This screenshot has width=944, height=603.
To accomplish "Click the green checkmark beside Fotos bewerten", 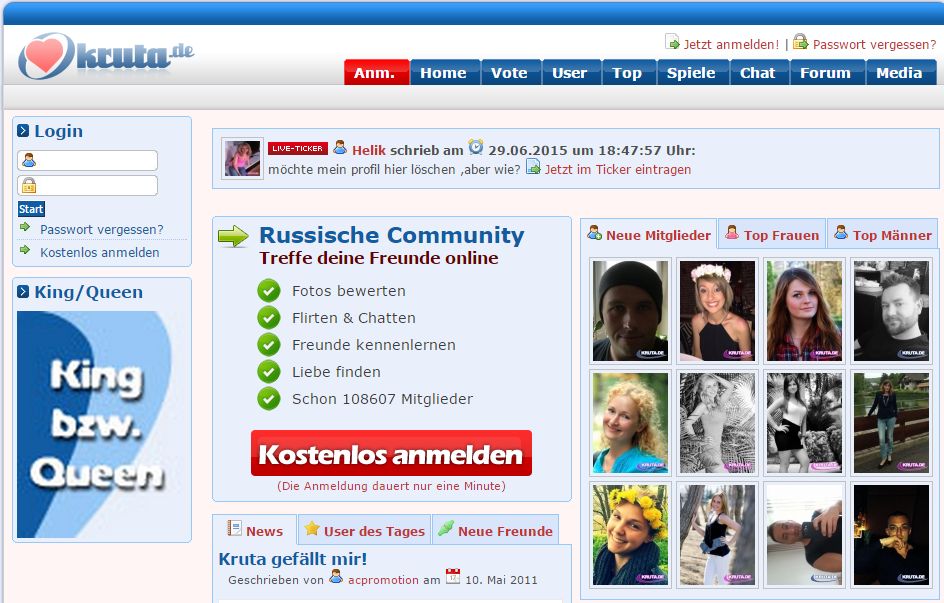I will tap(269, 291).
